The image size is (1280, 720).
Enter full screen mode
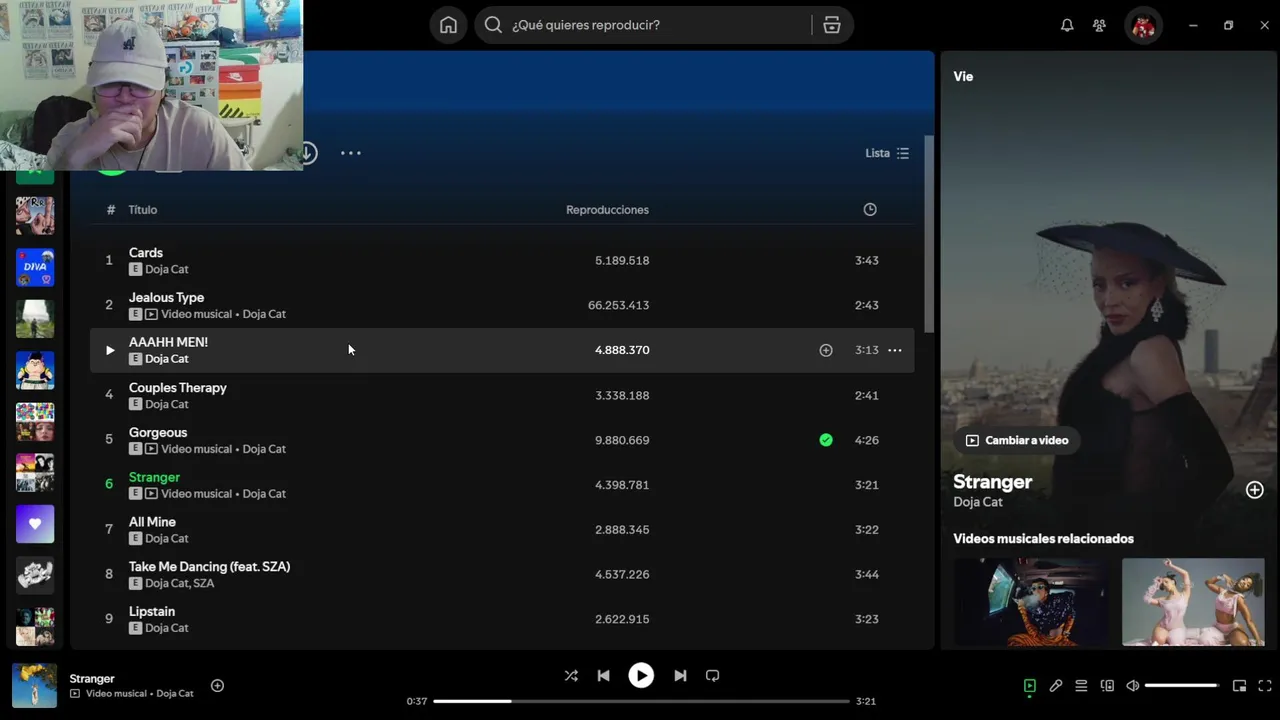(x=1264, y=686)
